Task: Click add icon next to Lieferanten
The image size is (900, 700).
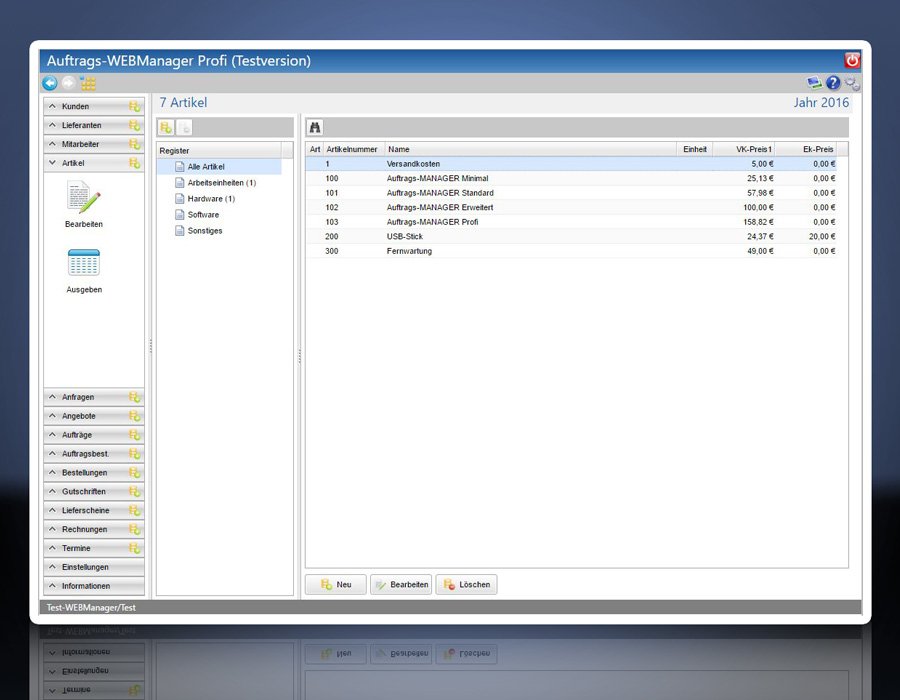Action: 134,125
